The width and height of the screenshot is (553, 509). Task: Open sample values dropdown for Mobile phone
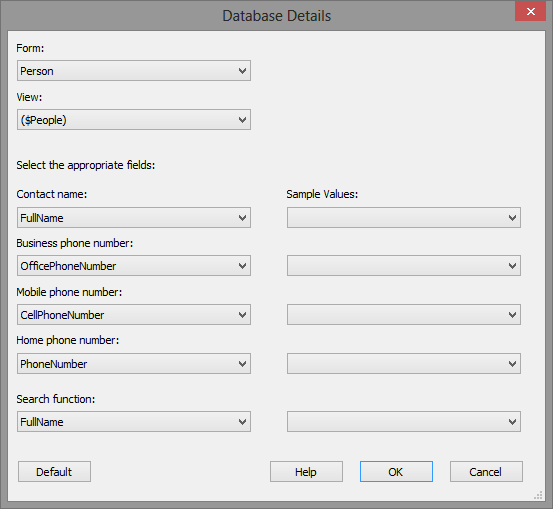[x=404, y=315]
